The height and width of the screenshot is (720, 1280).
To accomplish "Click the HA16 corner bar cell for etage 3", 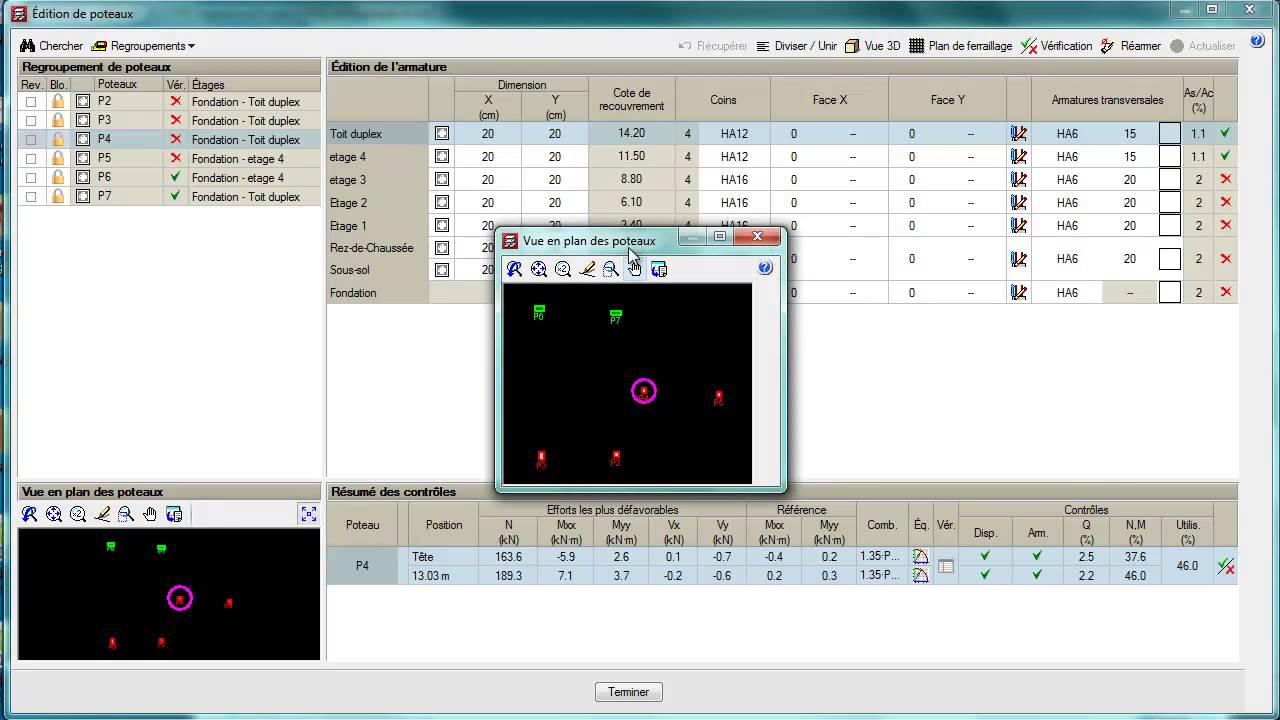I will coord(734,180).
